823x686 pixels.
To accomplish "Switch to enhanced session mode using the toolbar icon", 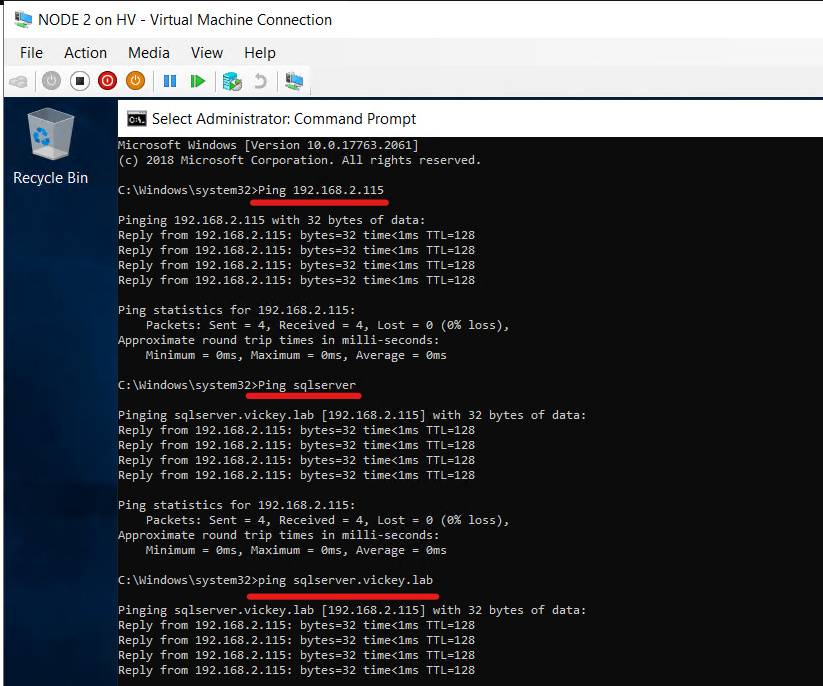I will click(294, 81).
